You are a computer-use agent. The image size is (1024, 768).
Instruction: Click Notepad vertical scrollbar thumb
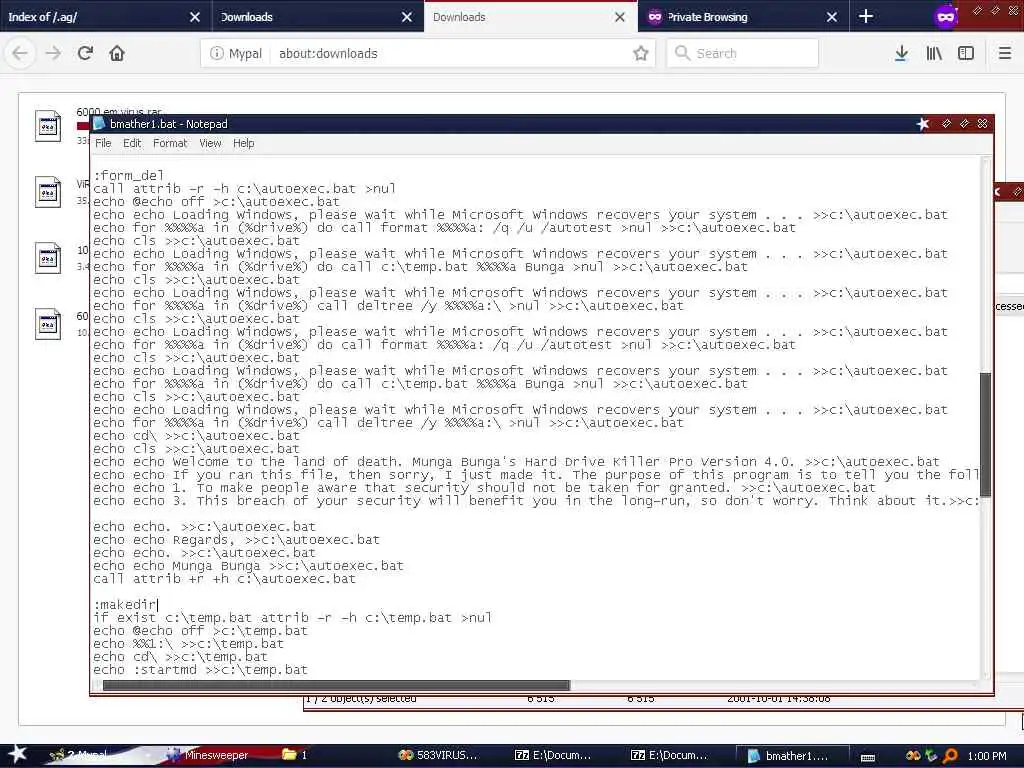[985, 434]
